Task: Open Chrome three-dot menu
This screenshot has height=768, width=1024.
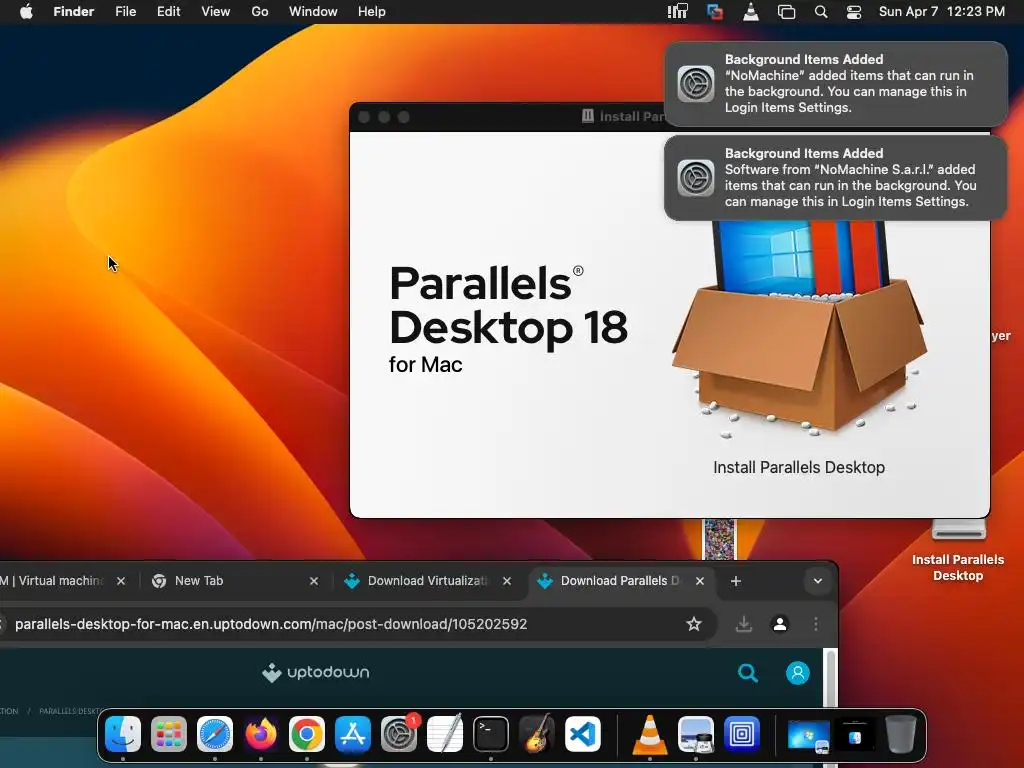Action: pos(816,624)
